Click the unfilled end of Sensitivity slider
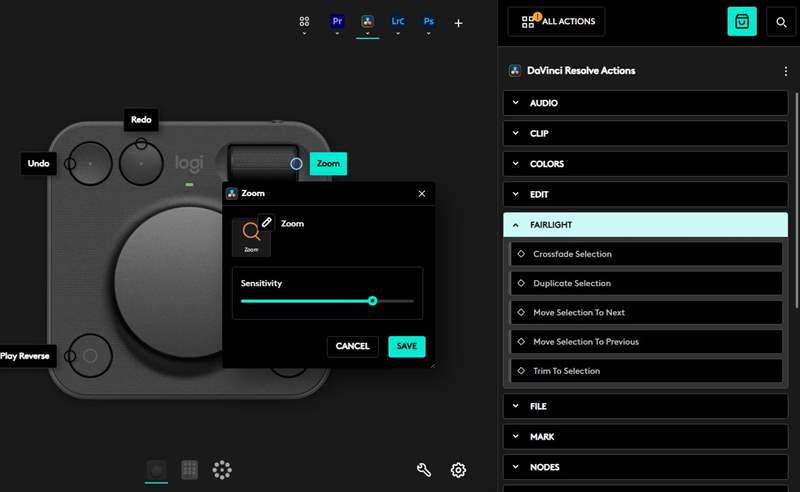The image size is (800, 492). pyautogui.click(x=396, y=301)
